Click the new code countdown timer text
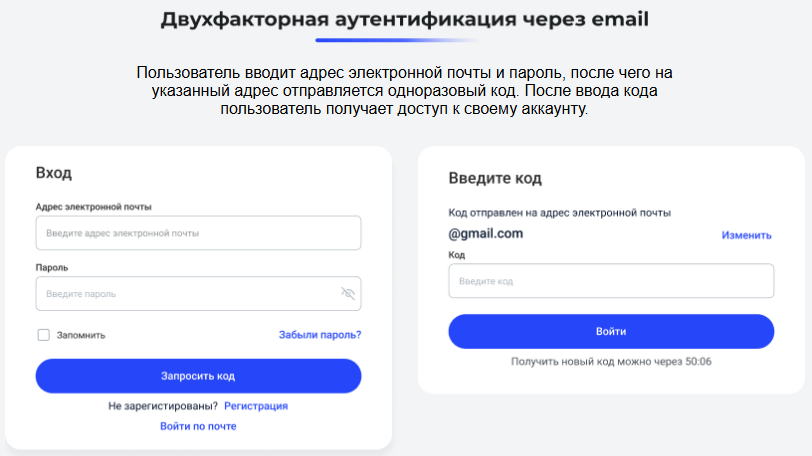The height and width of the screenshot is (456, 812). tap(611, 362)
